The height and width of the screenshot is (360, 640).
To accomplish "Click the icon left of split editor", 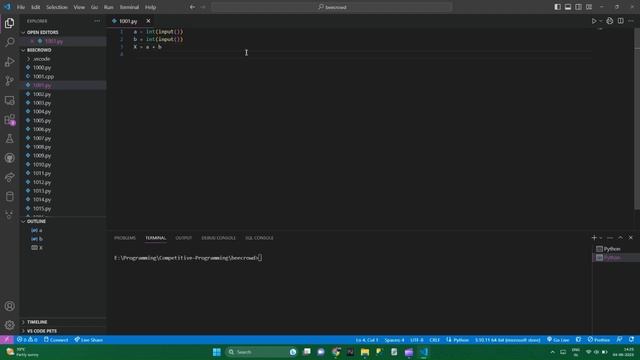I will [609, 21].
